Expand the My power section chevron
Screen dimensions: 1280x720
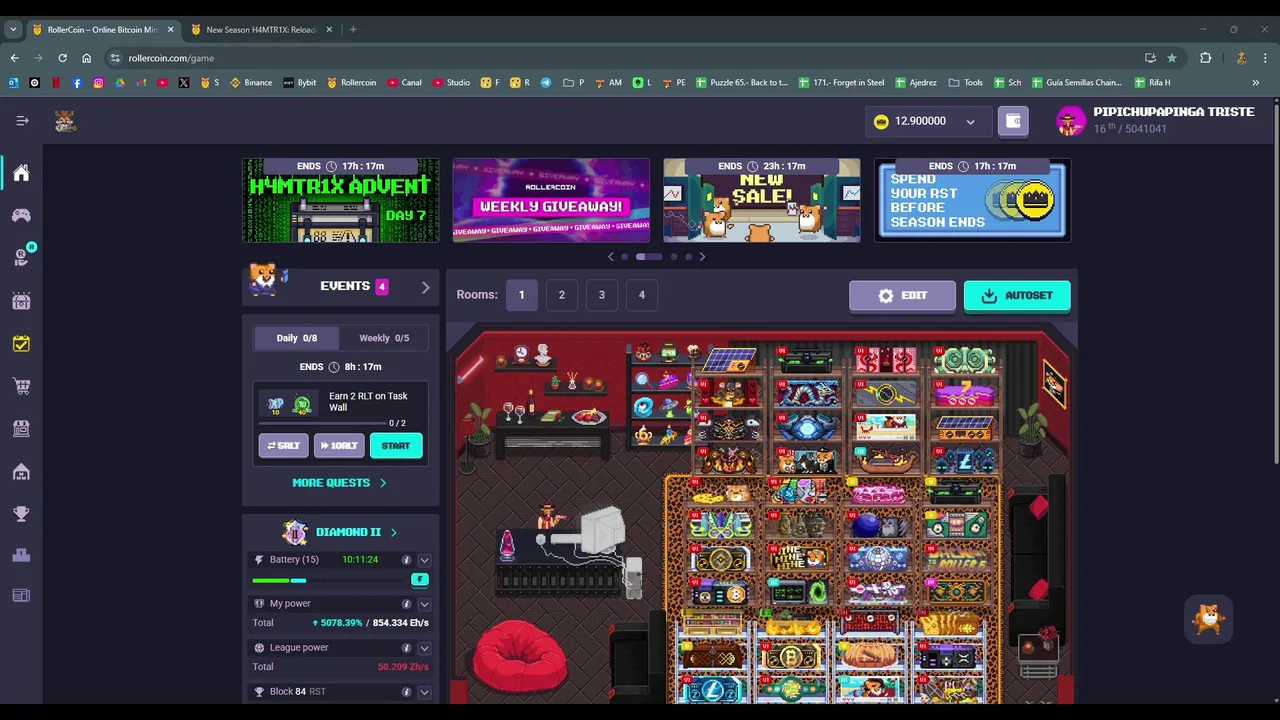pos(424,604)
